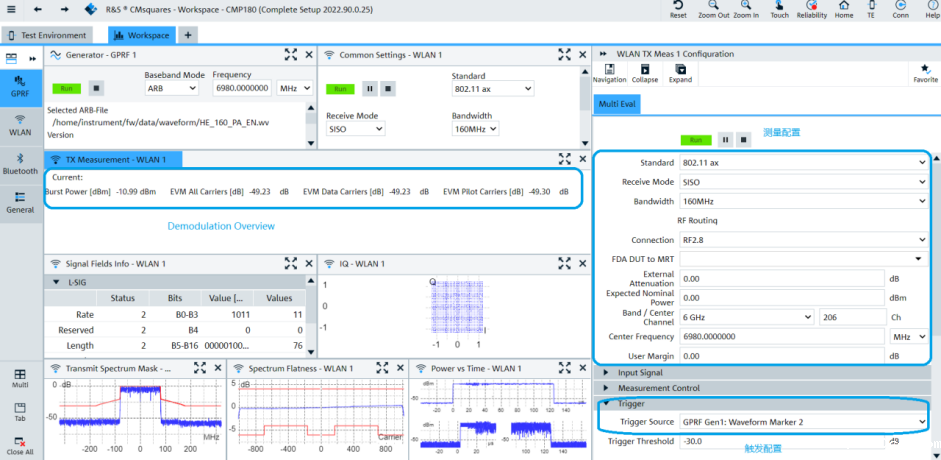Viewport: 941px width, 460px height.
Task: Click the channel 206 input field
Action: 853,317
